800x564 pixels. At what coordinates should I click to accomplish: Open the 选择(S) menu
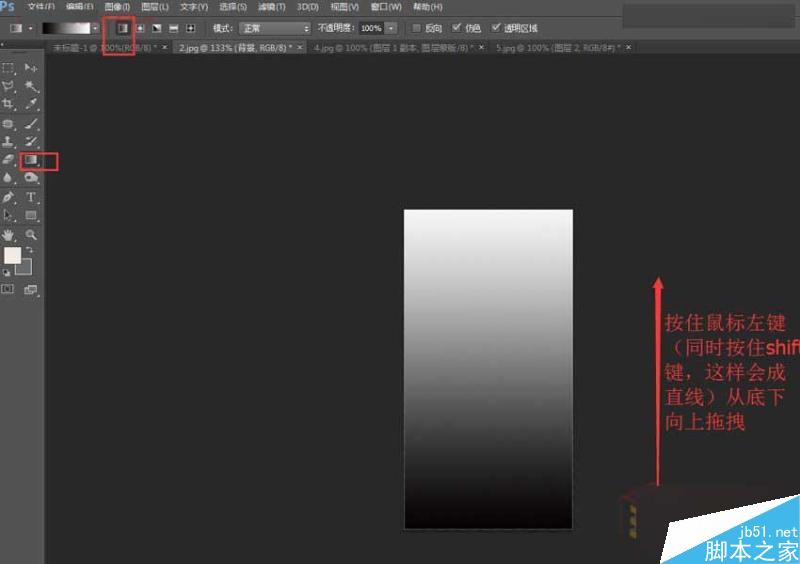coord(233,7)
